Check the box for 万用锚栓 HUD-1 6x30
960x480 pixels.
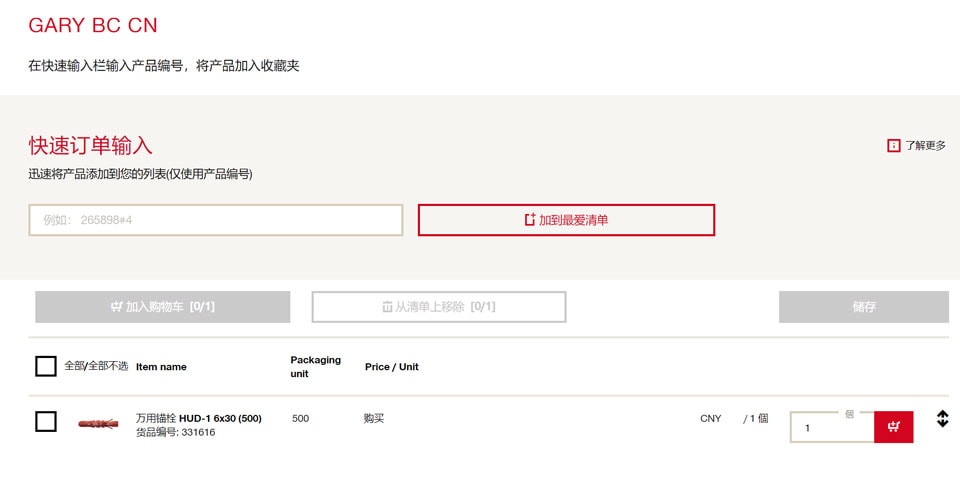pyautogui.click(x=46, y=422)
